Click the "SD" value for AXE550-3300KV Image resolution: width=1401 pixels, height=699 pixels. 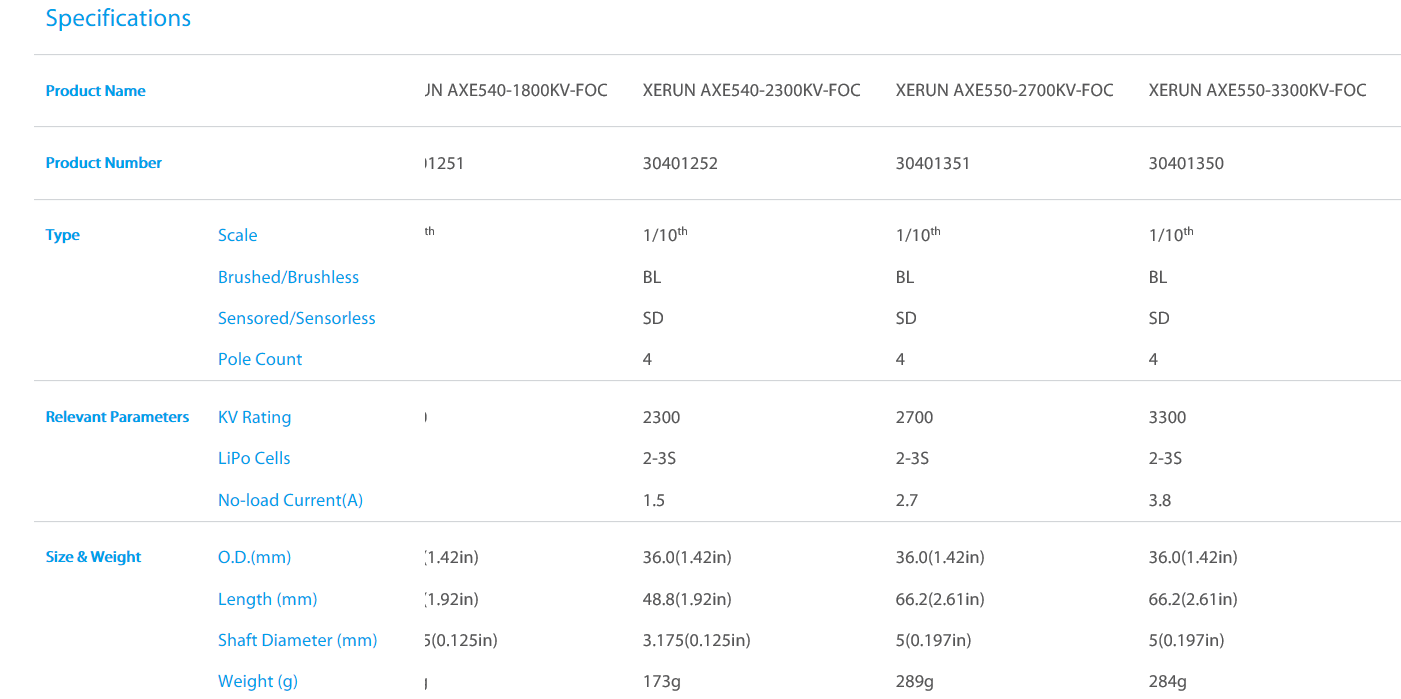1159,318
